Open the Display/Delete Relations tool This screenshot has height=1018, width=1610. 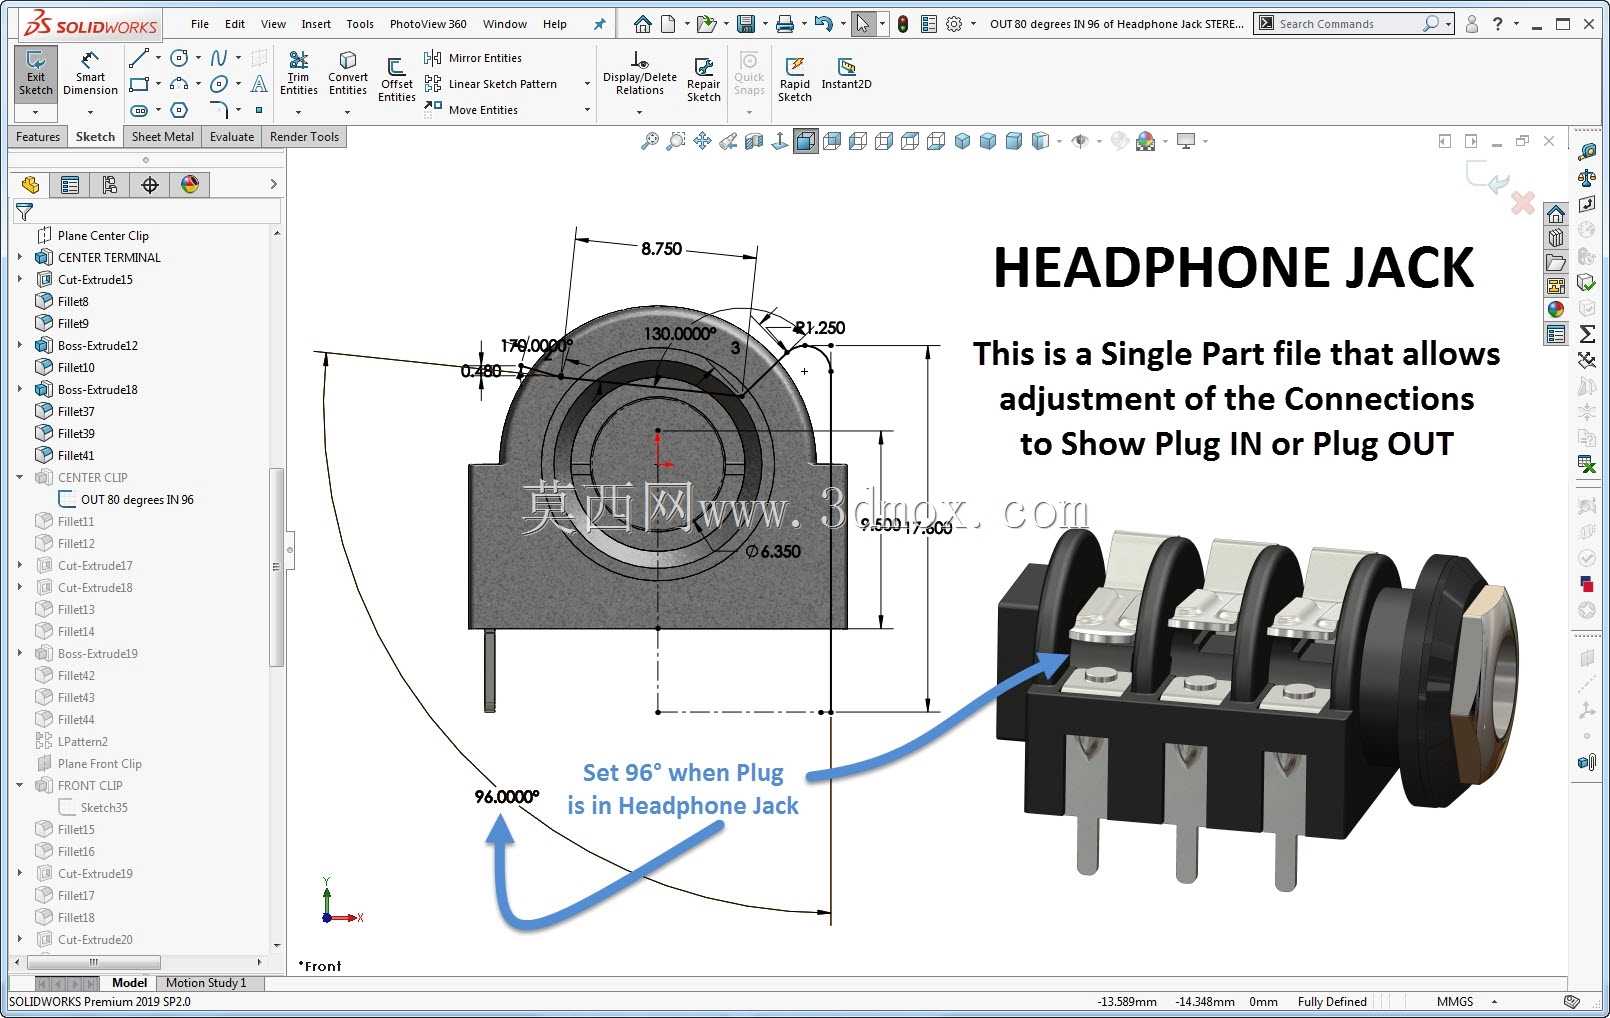pos(640,73)
